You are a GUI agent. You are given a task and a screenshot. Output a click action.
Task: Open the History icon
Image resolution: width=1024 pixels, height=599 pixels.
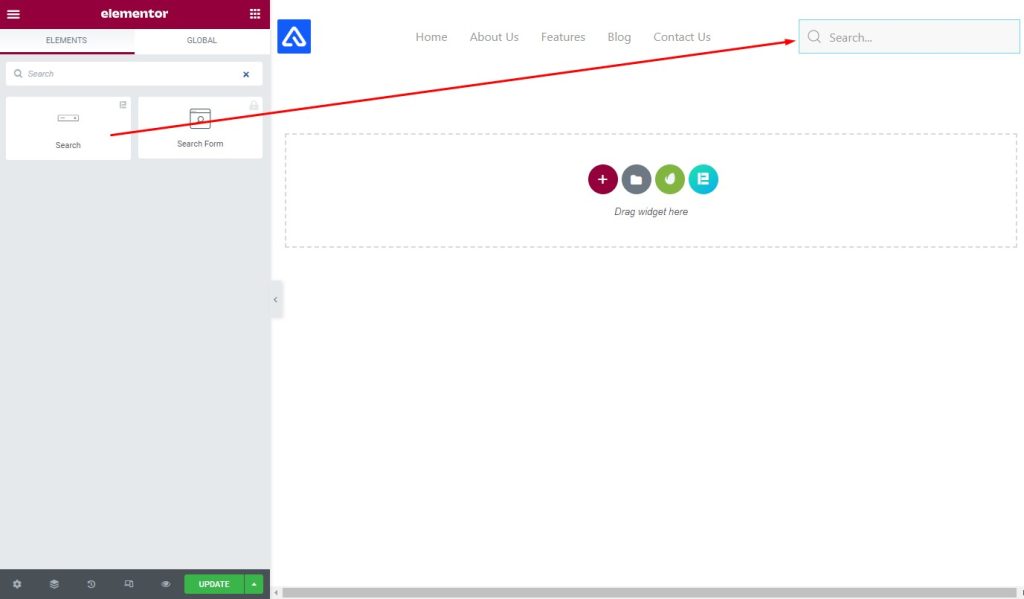(x=91, y=584)
